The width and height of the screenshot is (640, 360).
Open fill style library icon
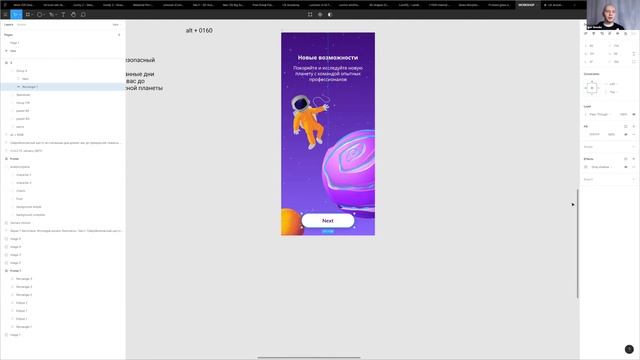(x=626, y=127)
